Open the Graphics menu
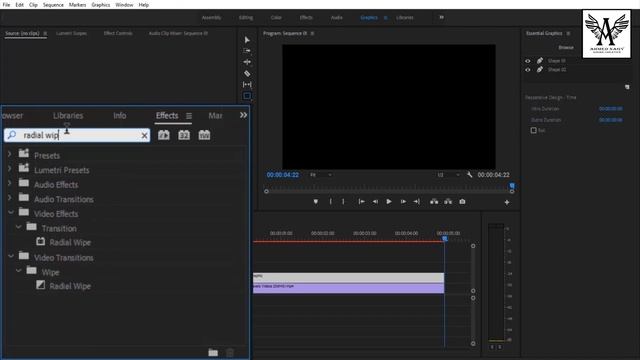The height and width of the screenshot is (360, 640). (100, 5)
